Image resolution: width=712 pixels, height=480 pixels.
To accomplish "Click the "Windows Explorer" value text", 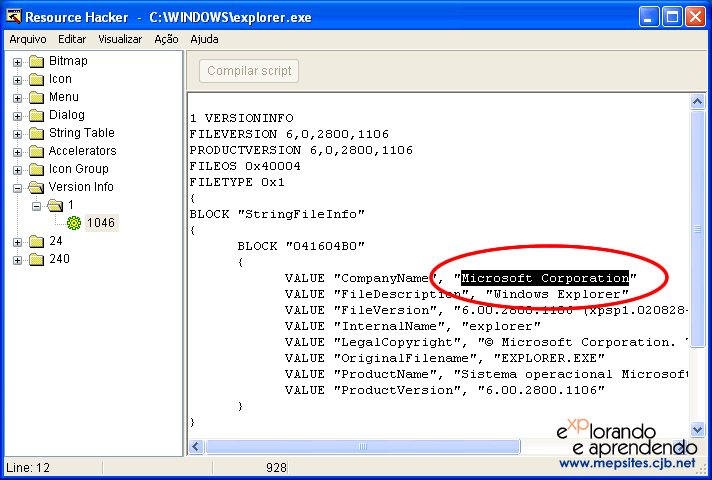I will coord(557,294).
